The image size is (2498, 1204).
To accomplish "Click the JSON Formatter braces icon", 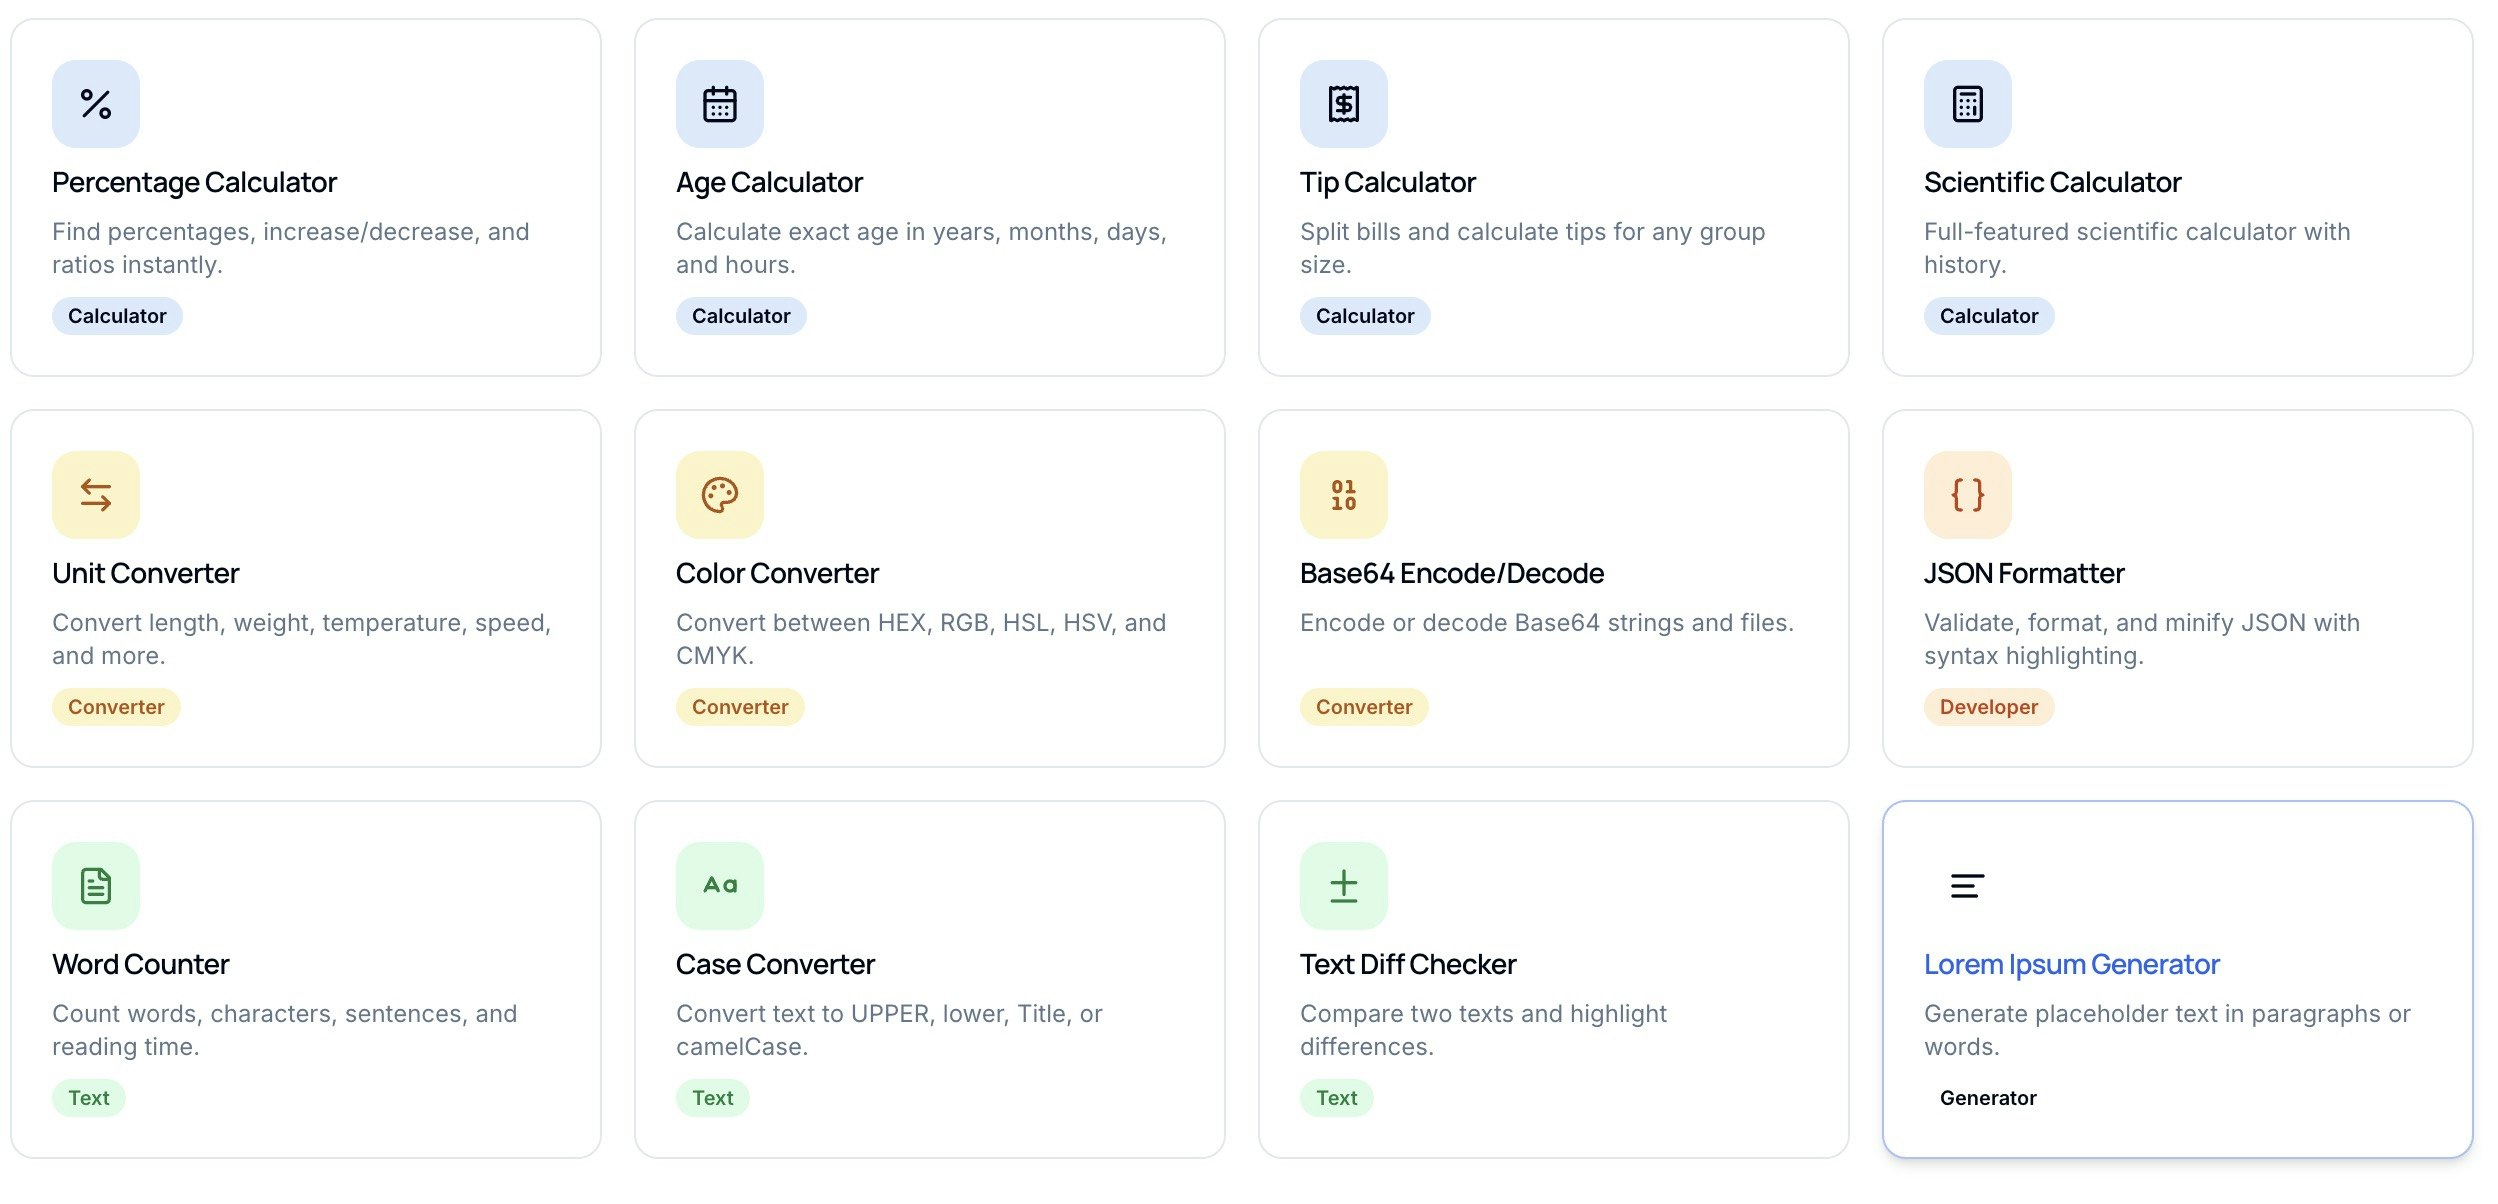I will (x=1966, y=493).
